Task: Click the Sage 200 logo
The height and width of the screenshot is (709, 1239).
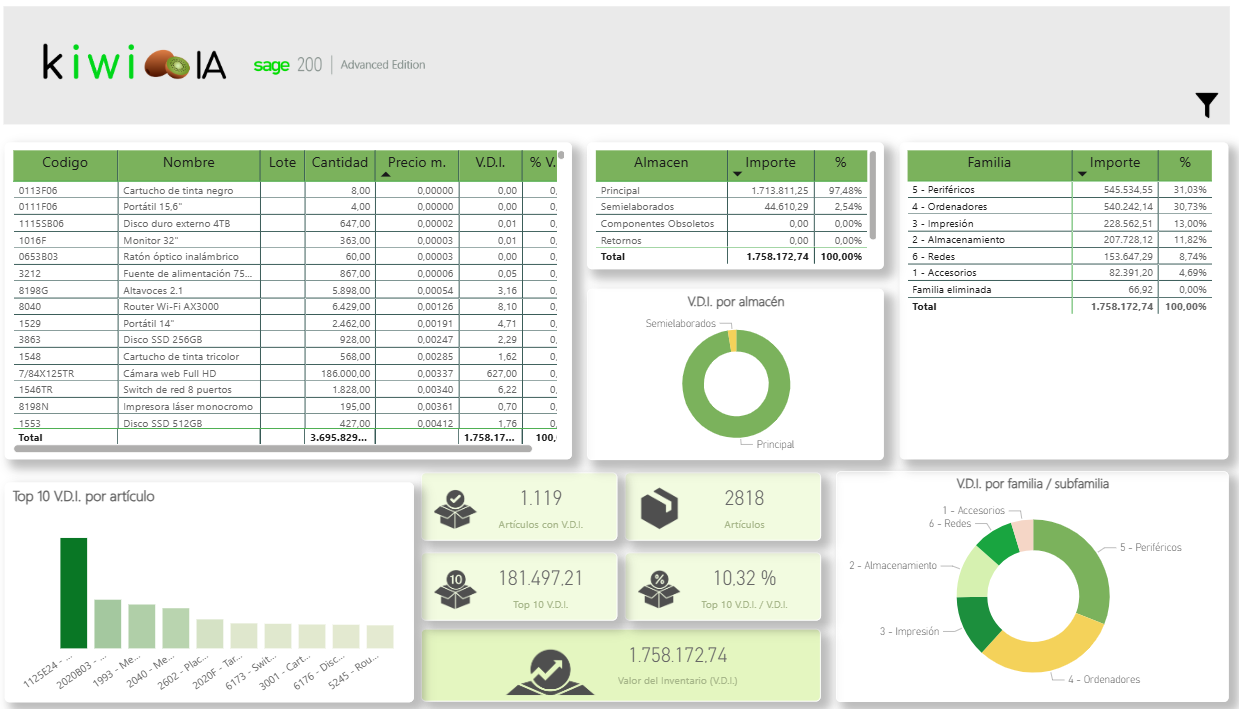Action: point(287,65)
